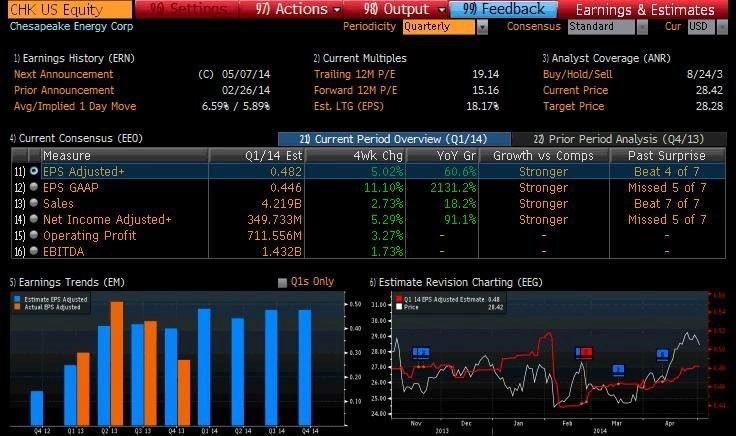Click the 99) Feedback button

tap(504, 9)
